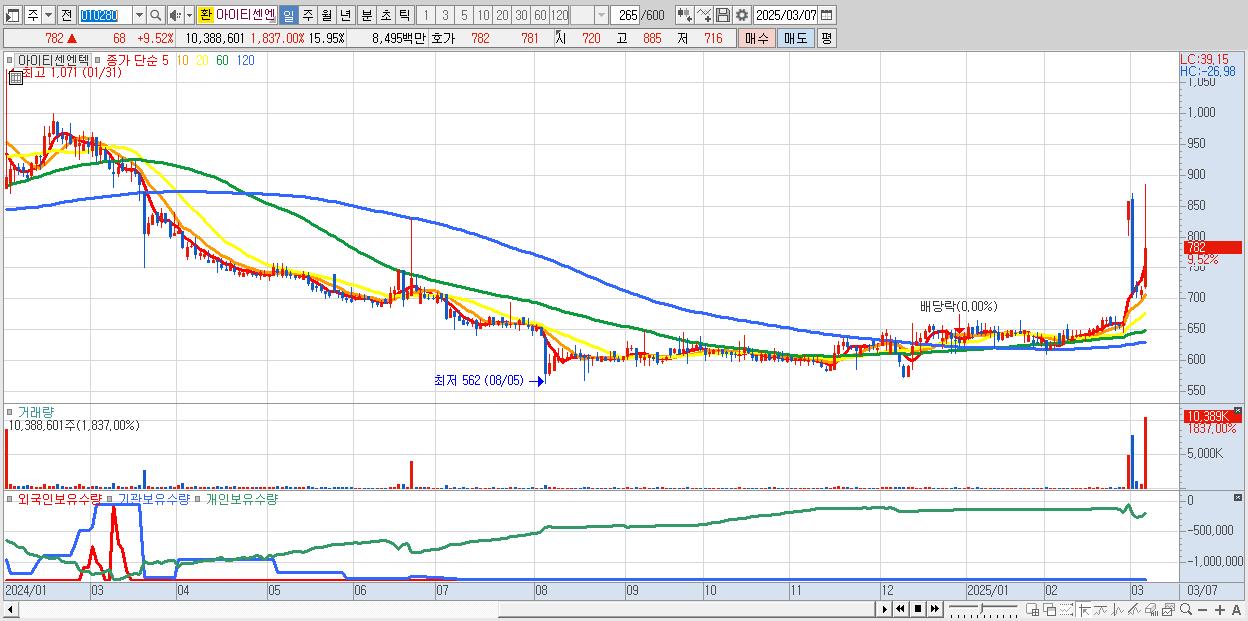Screen dimensions: 1248x621
Task: Click the plus zoom-in icon
Action: tap(1220, 609)
